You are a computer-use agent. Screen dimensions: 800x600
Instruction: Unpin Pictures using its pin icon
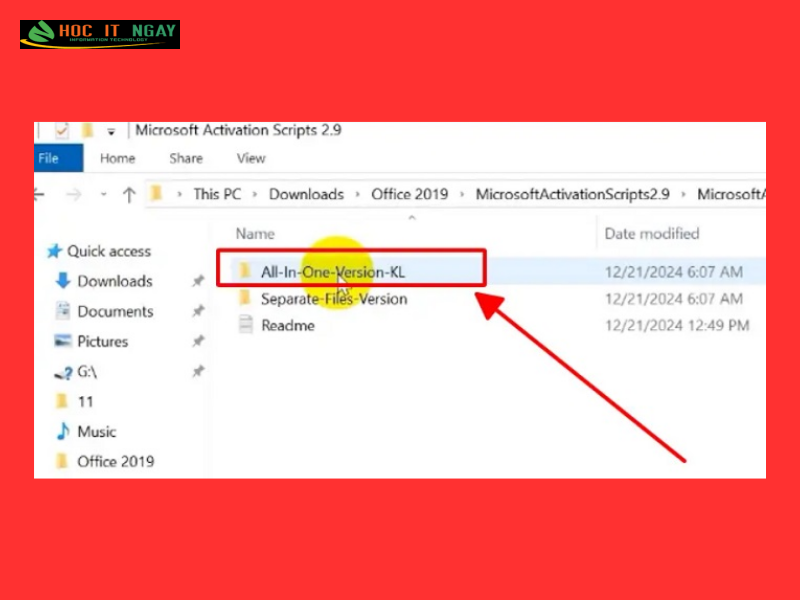pyautogui.click(x=198, y=341)
